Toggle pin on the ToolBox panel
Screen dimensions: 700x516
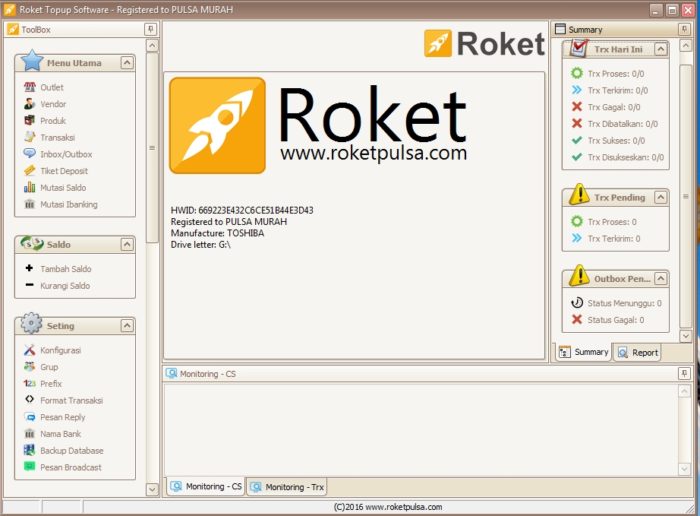[150, 29]
